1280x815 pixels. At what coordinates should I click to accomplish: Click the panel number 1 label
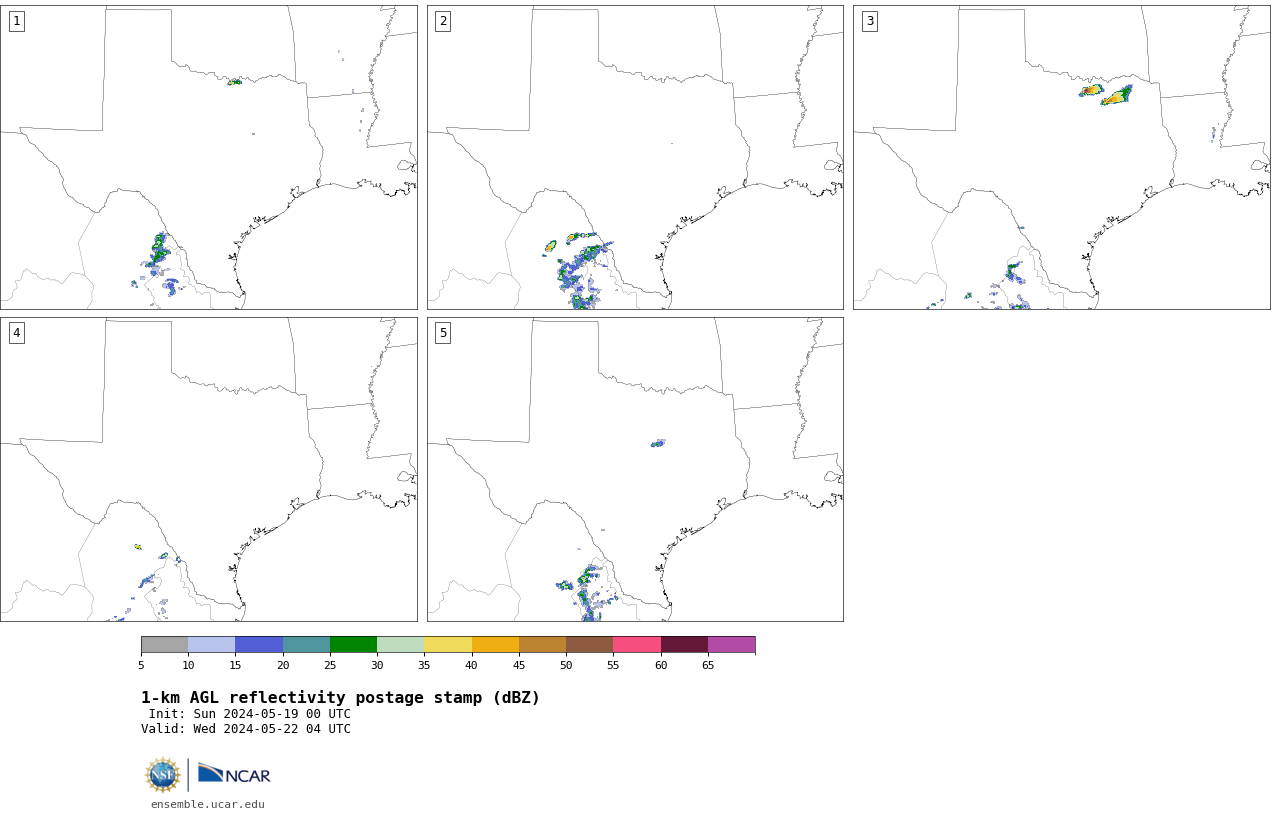16,21
